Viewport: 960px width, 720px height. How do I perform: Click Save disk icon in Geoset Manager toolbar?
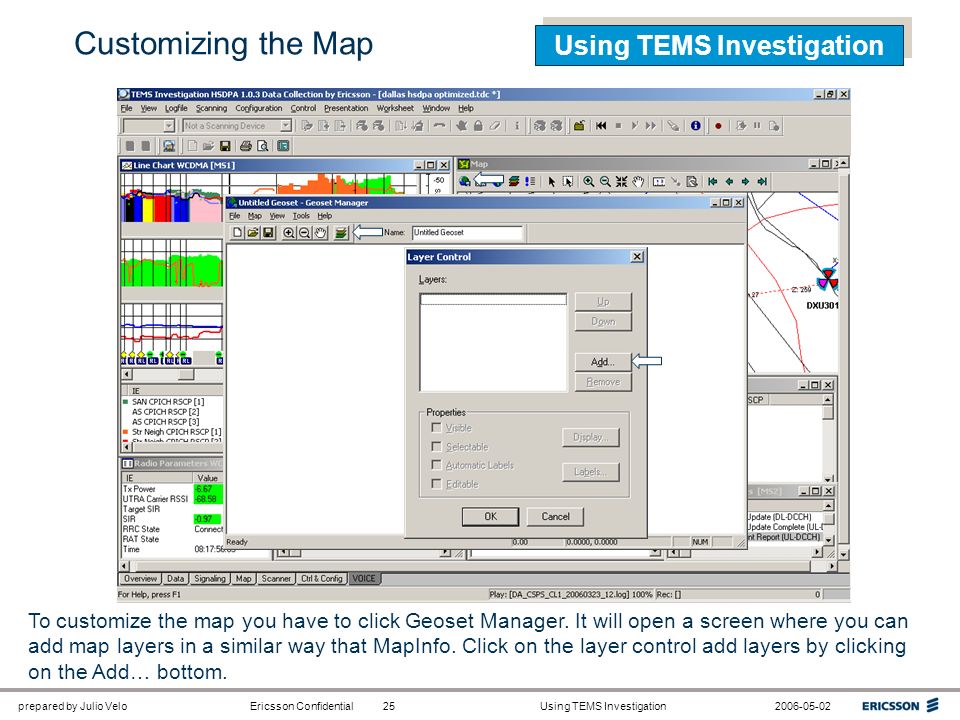268,233
